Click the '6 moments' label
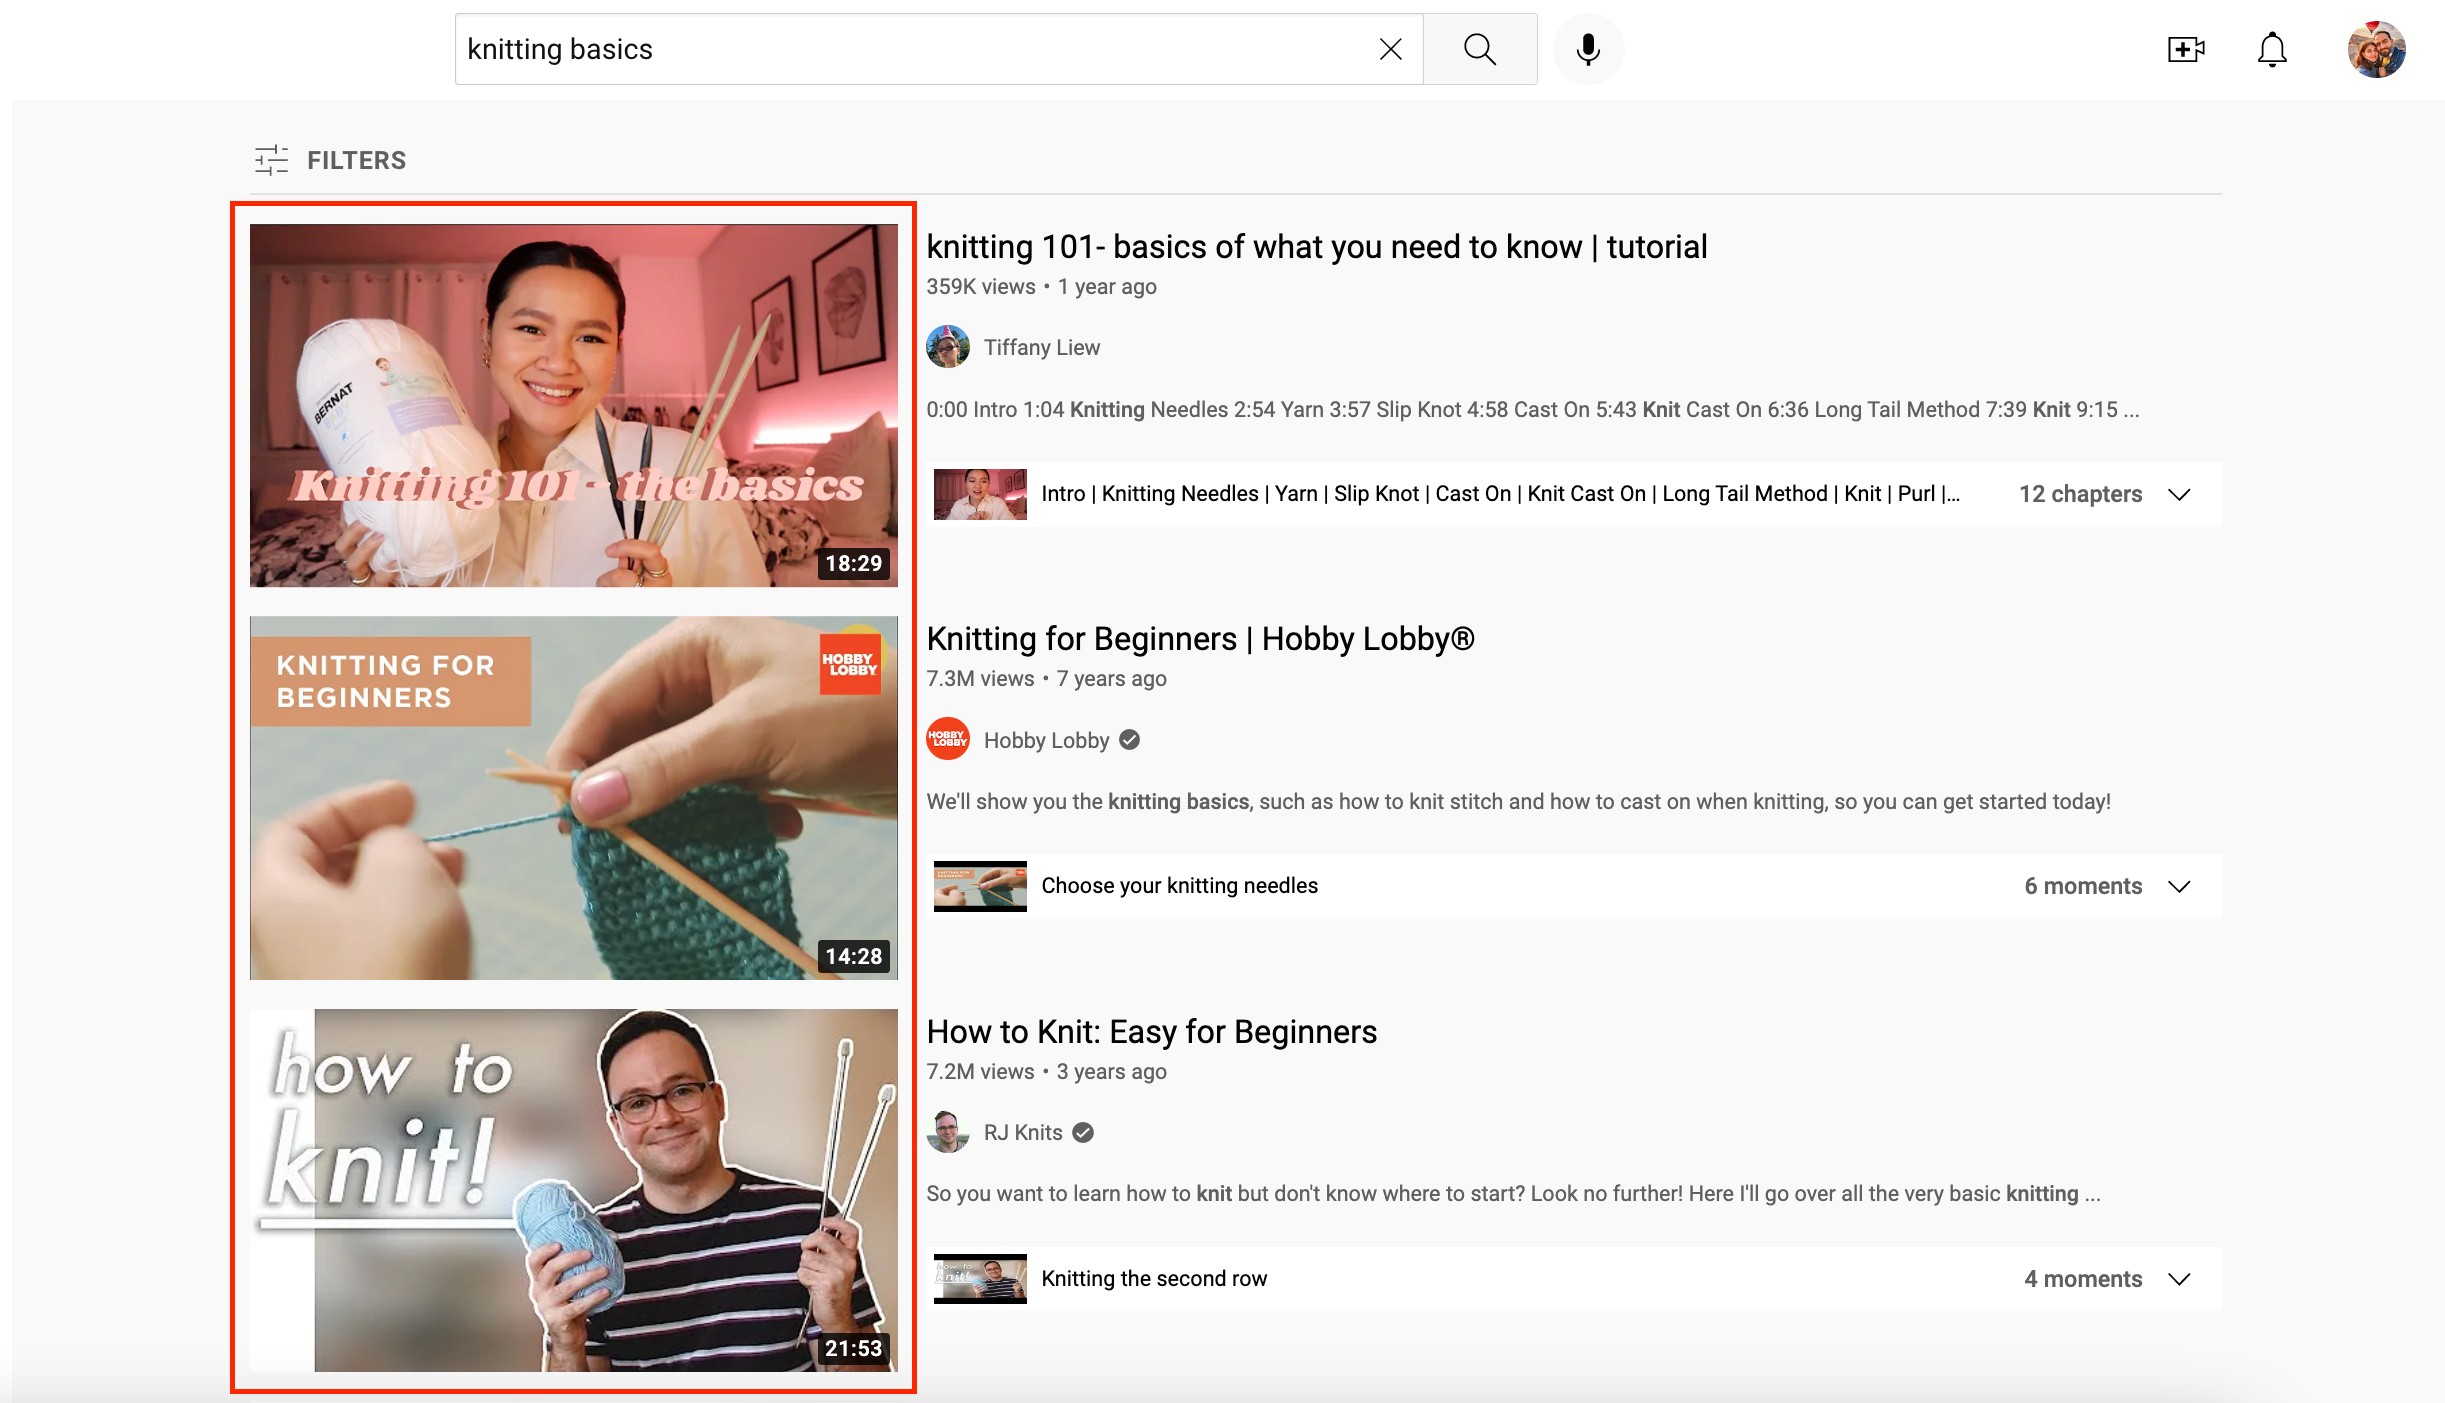Screen dimensions: 2445x1403 (x=2083, y=886)
